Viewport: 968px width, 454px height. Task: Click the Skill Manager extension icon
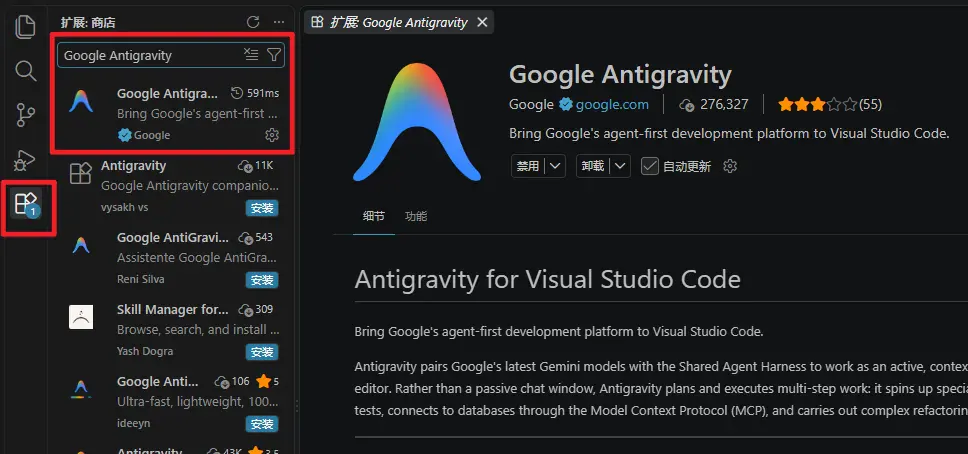81,317
